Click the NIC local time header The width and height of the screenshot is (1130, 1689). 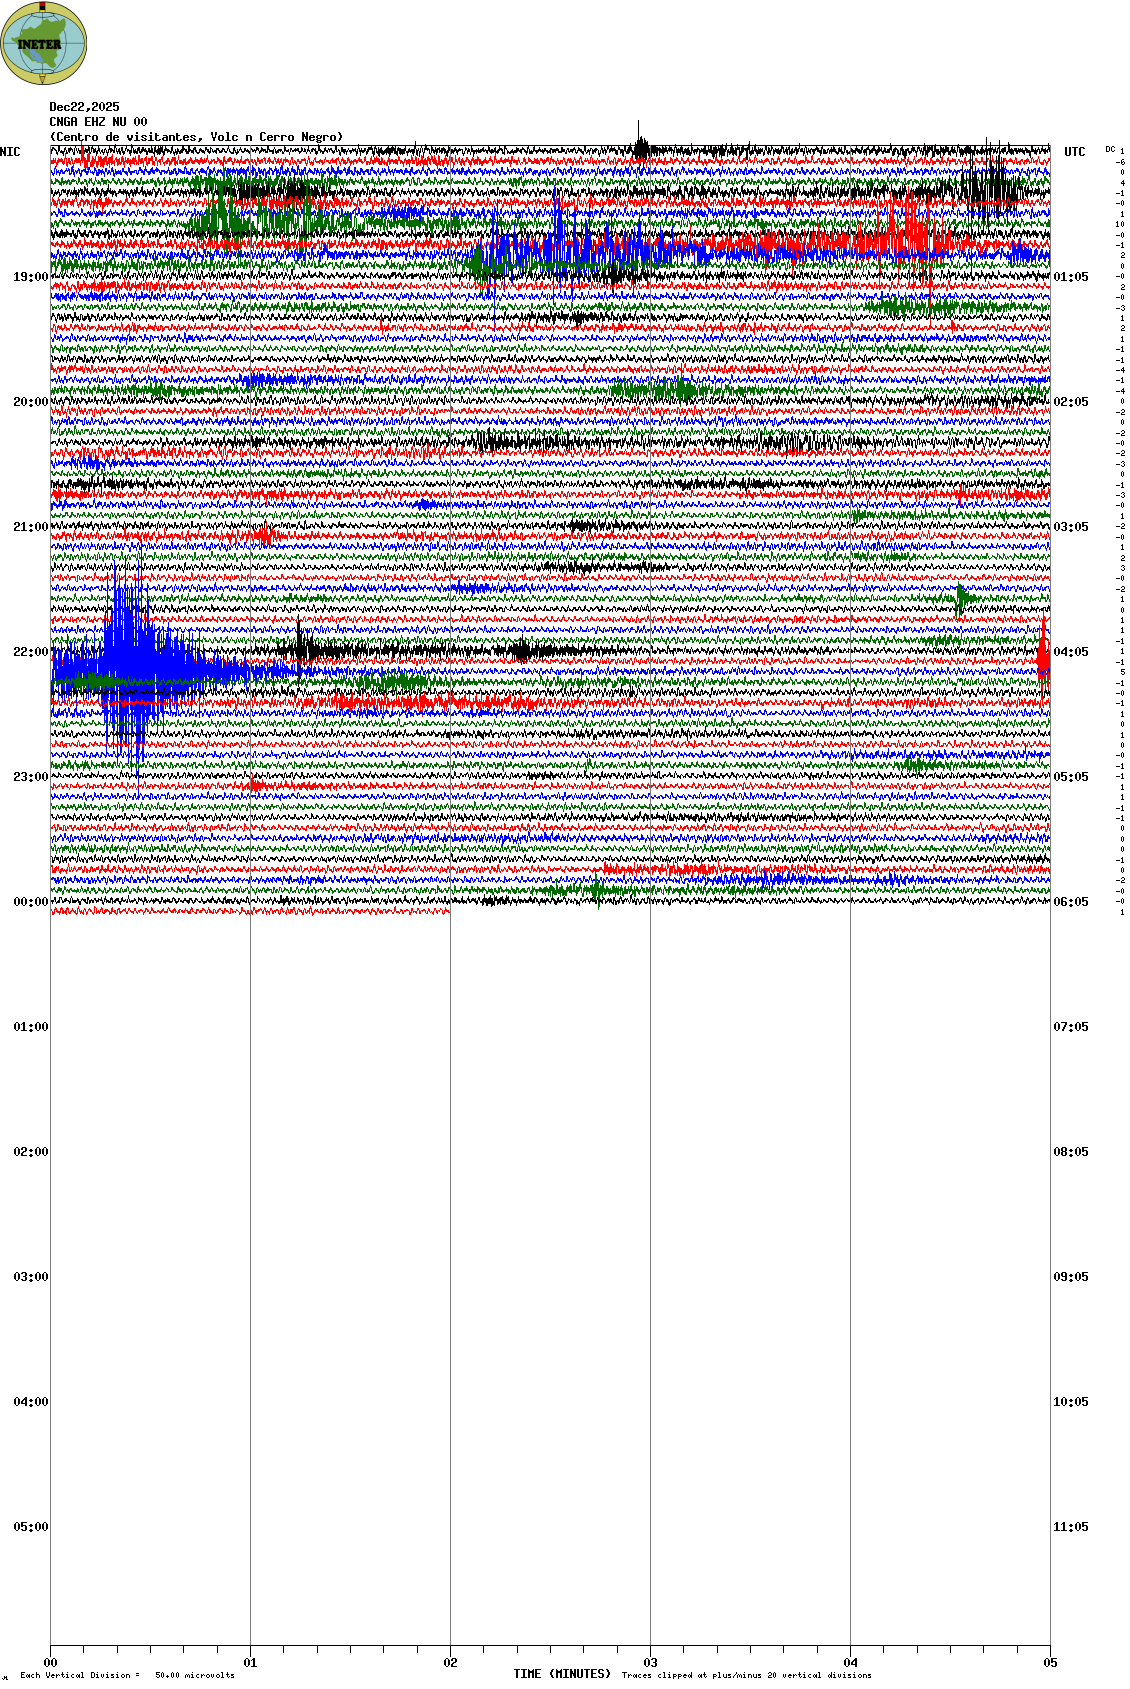tap(10, 152)
